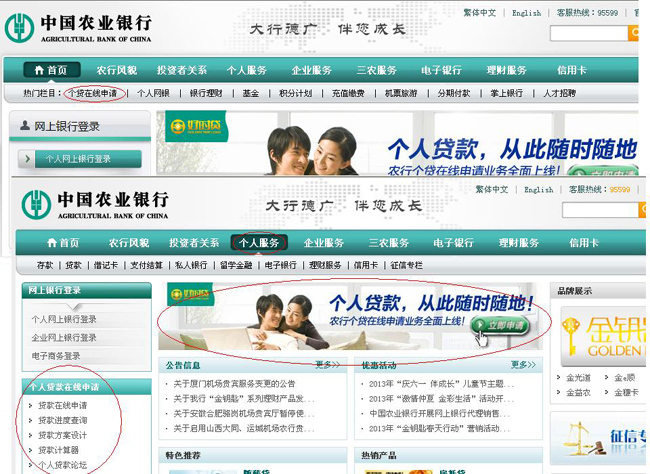
Task: Open 充值缴费 hot column link
Action: click(348, 93)
